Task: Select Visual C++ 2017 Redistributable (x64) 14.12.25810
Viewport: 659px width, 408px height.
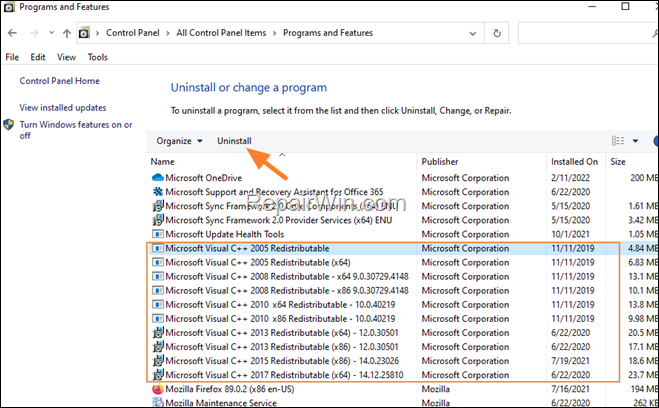Action: tap(284, 375)
